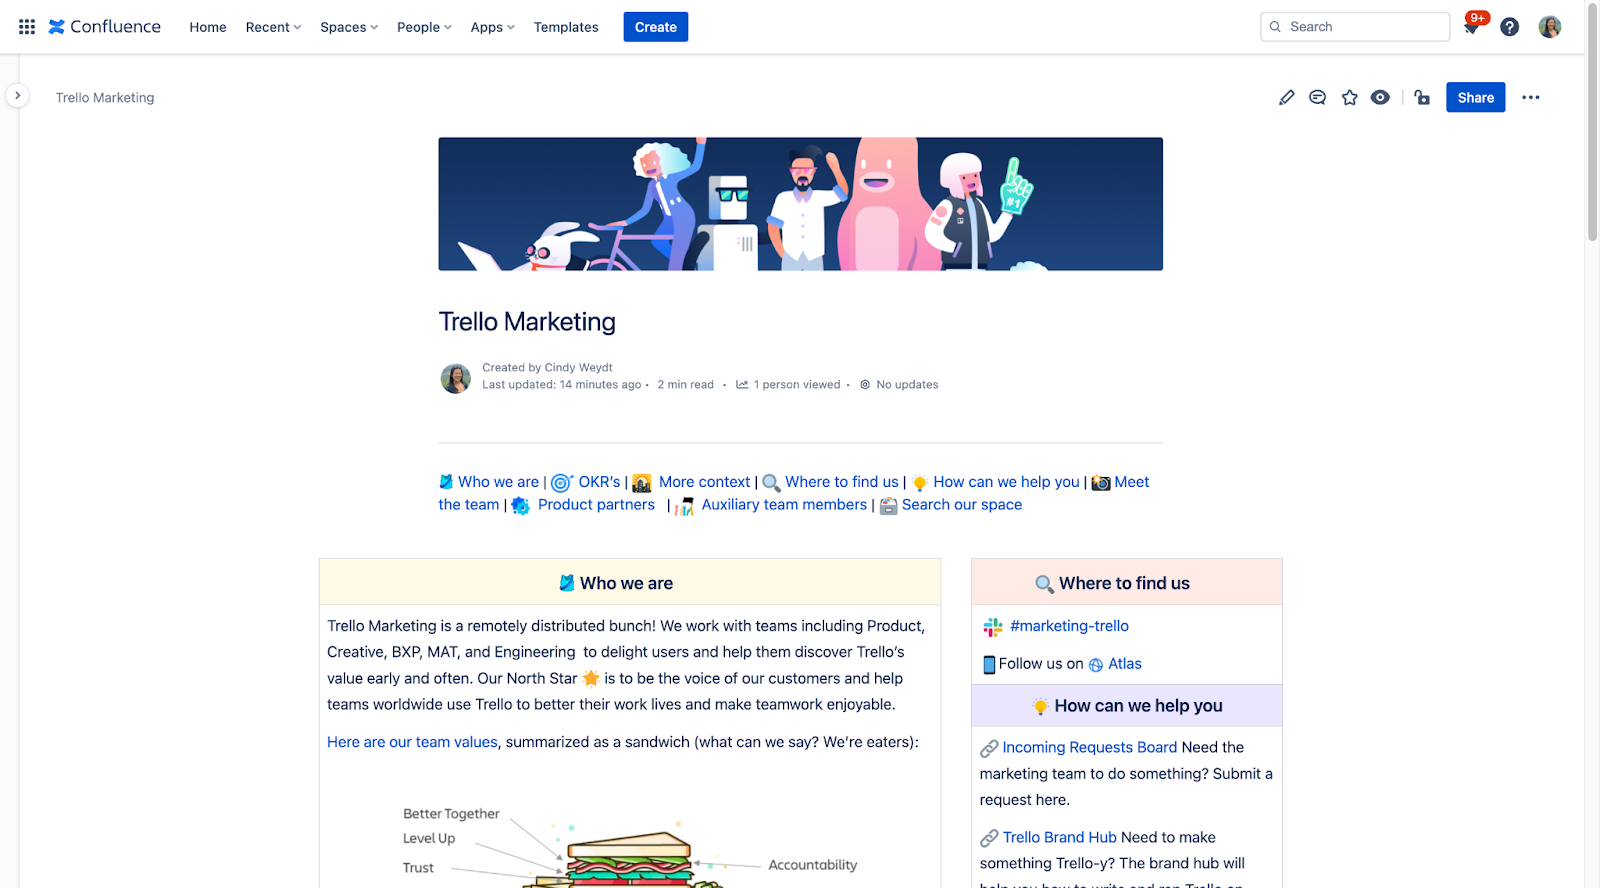Jump to Product partners link
Image resolution: width=1600 pixels, height=888 pixels.
pyautogui.click(x=596, y=505)
